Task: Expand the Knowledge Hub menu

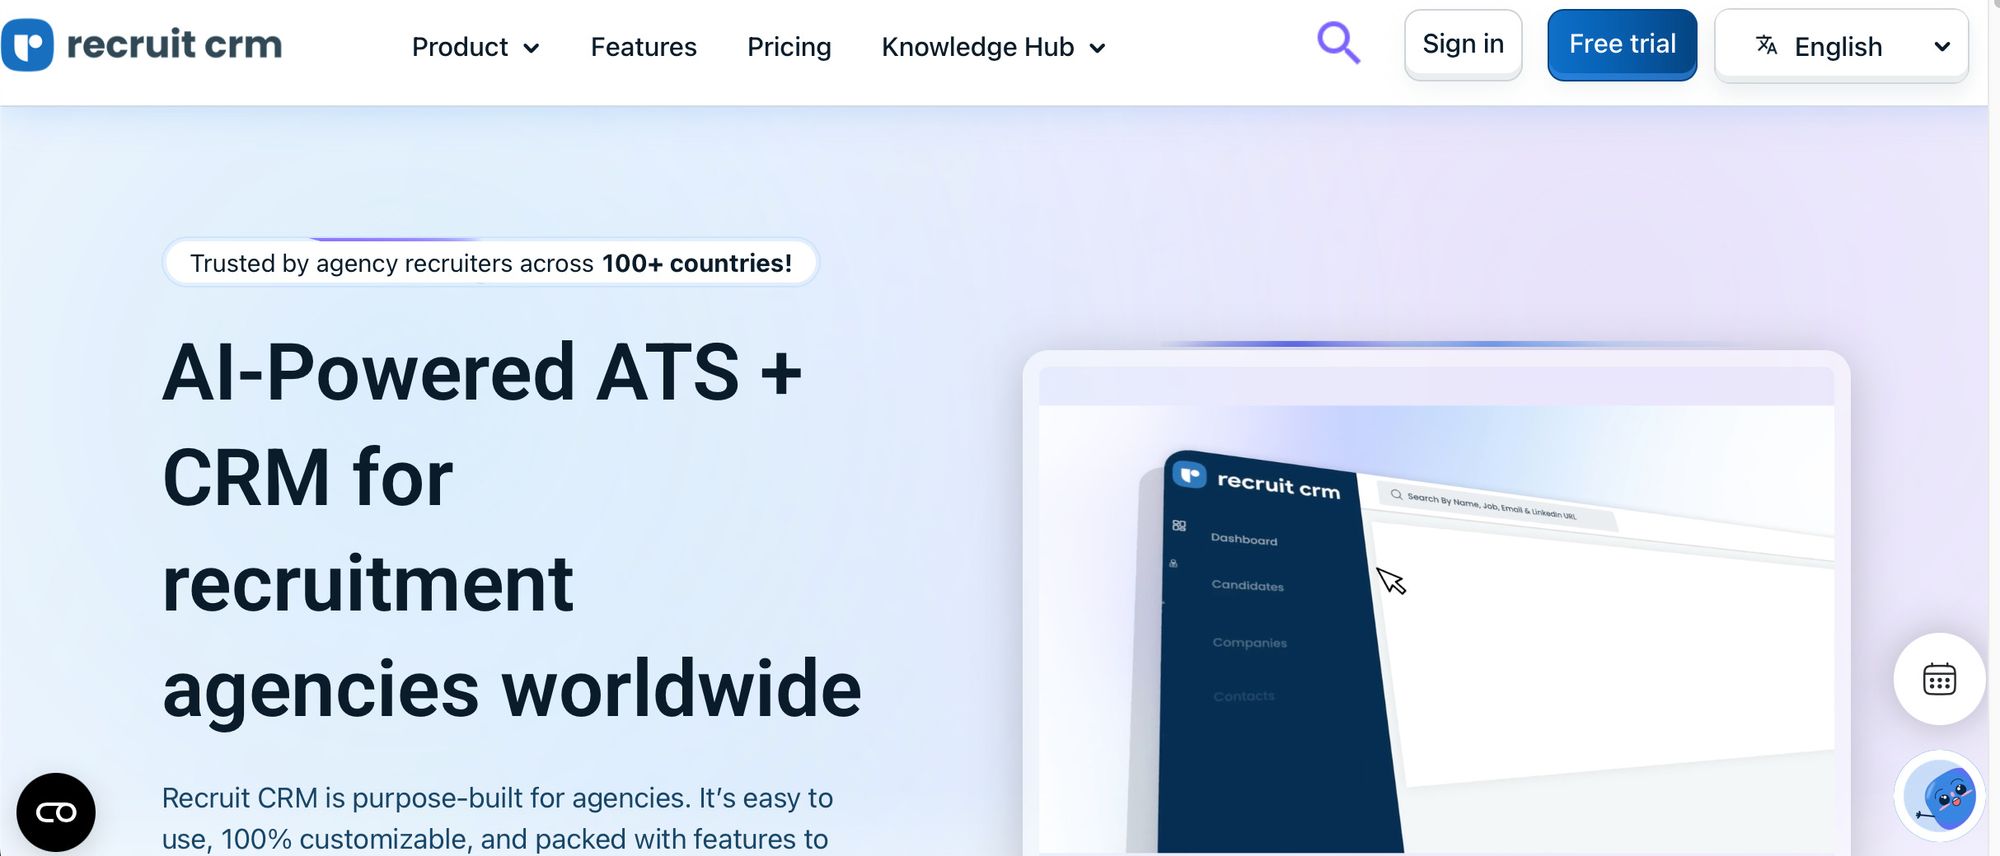Action: (x=993, y=47)
